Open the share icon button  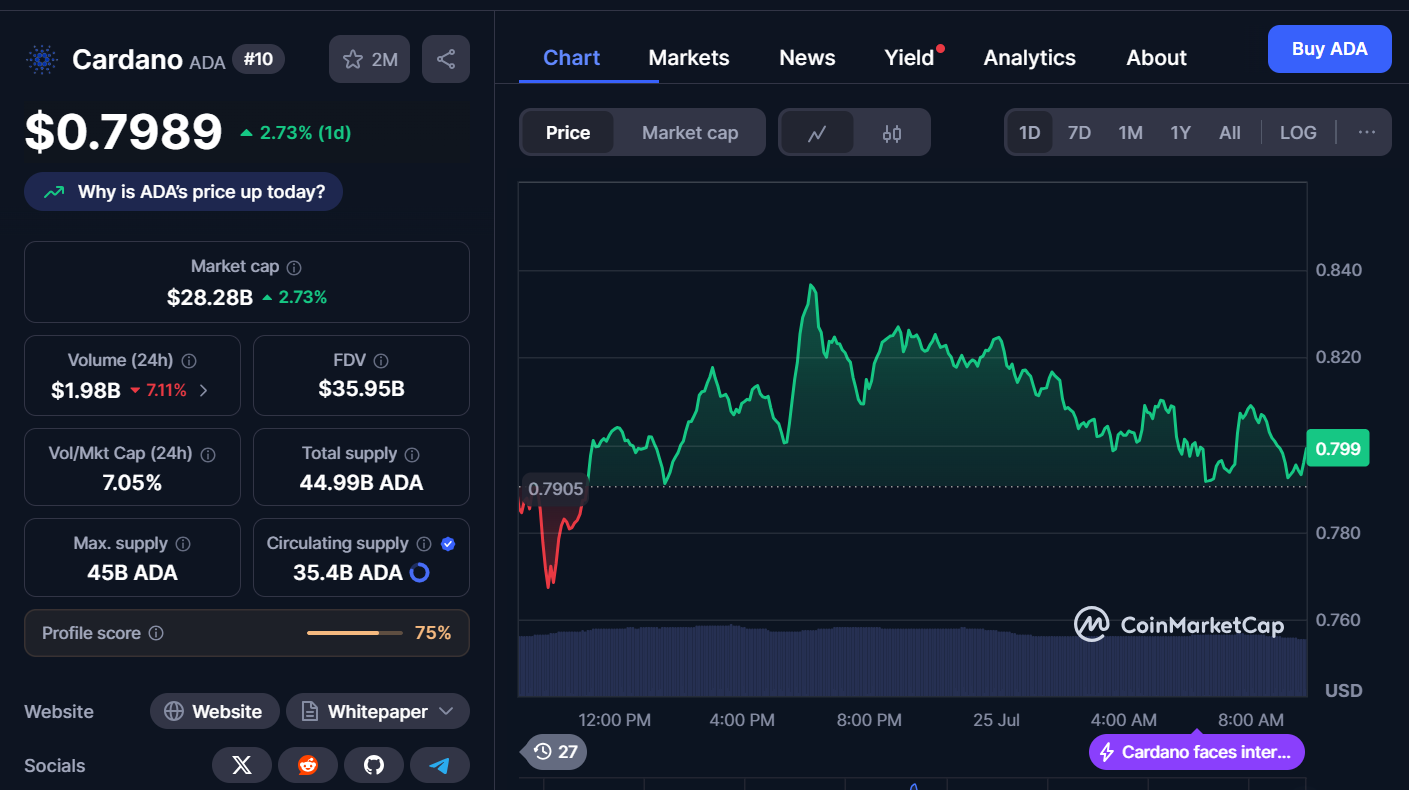(445, 59)
